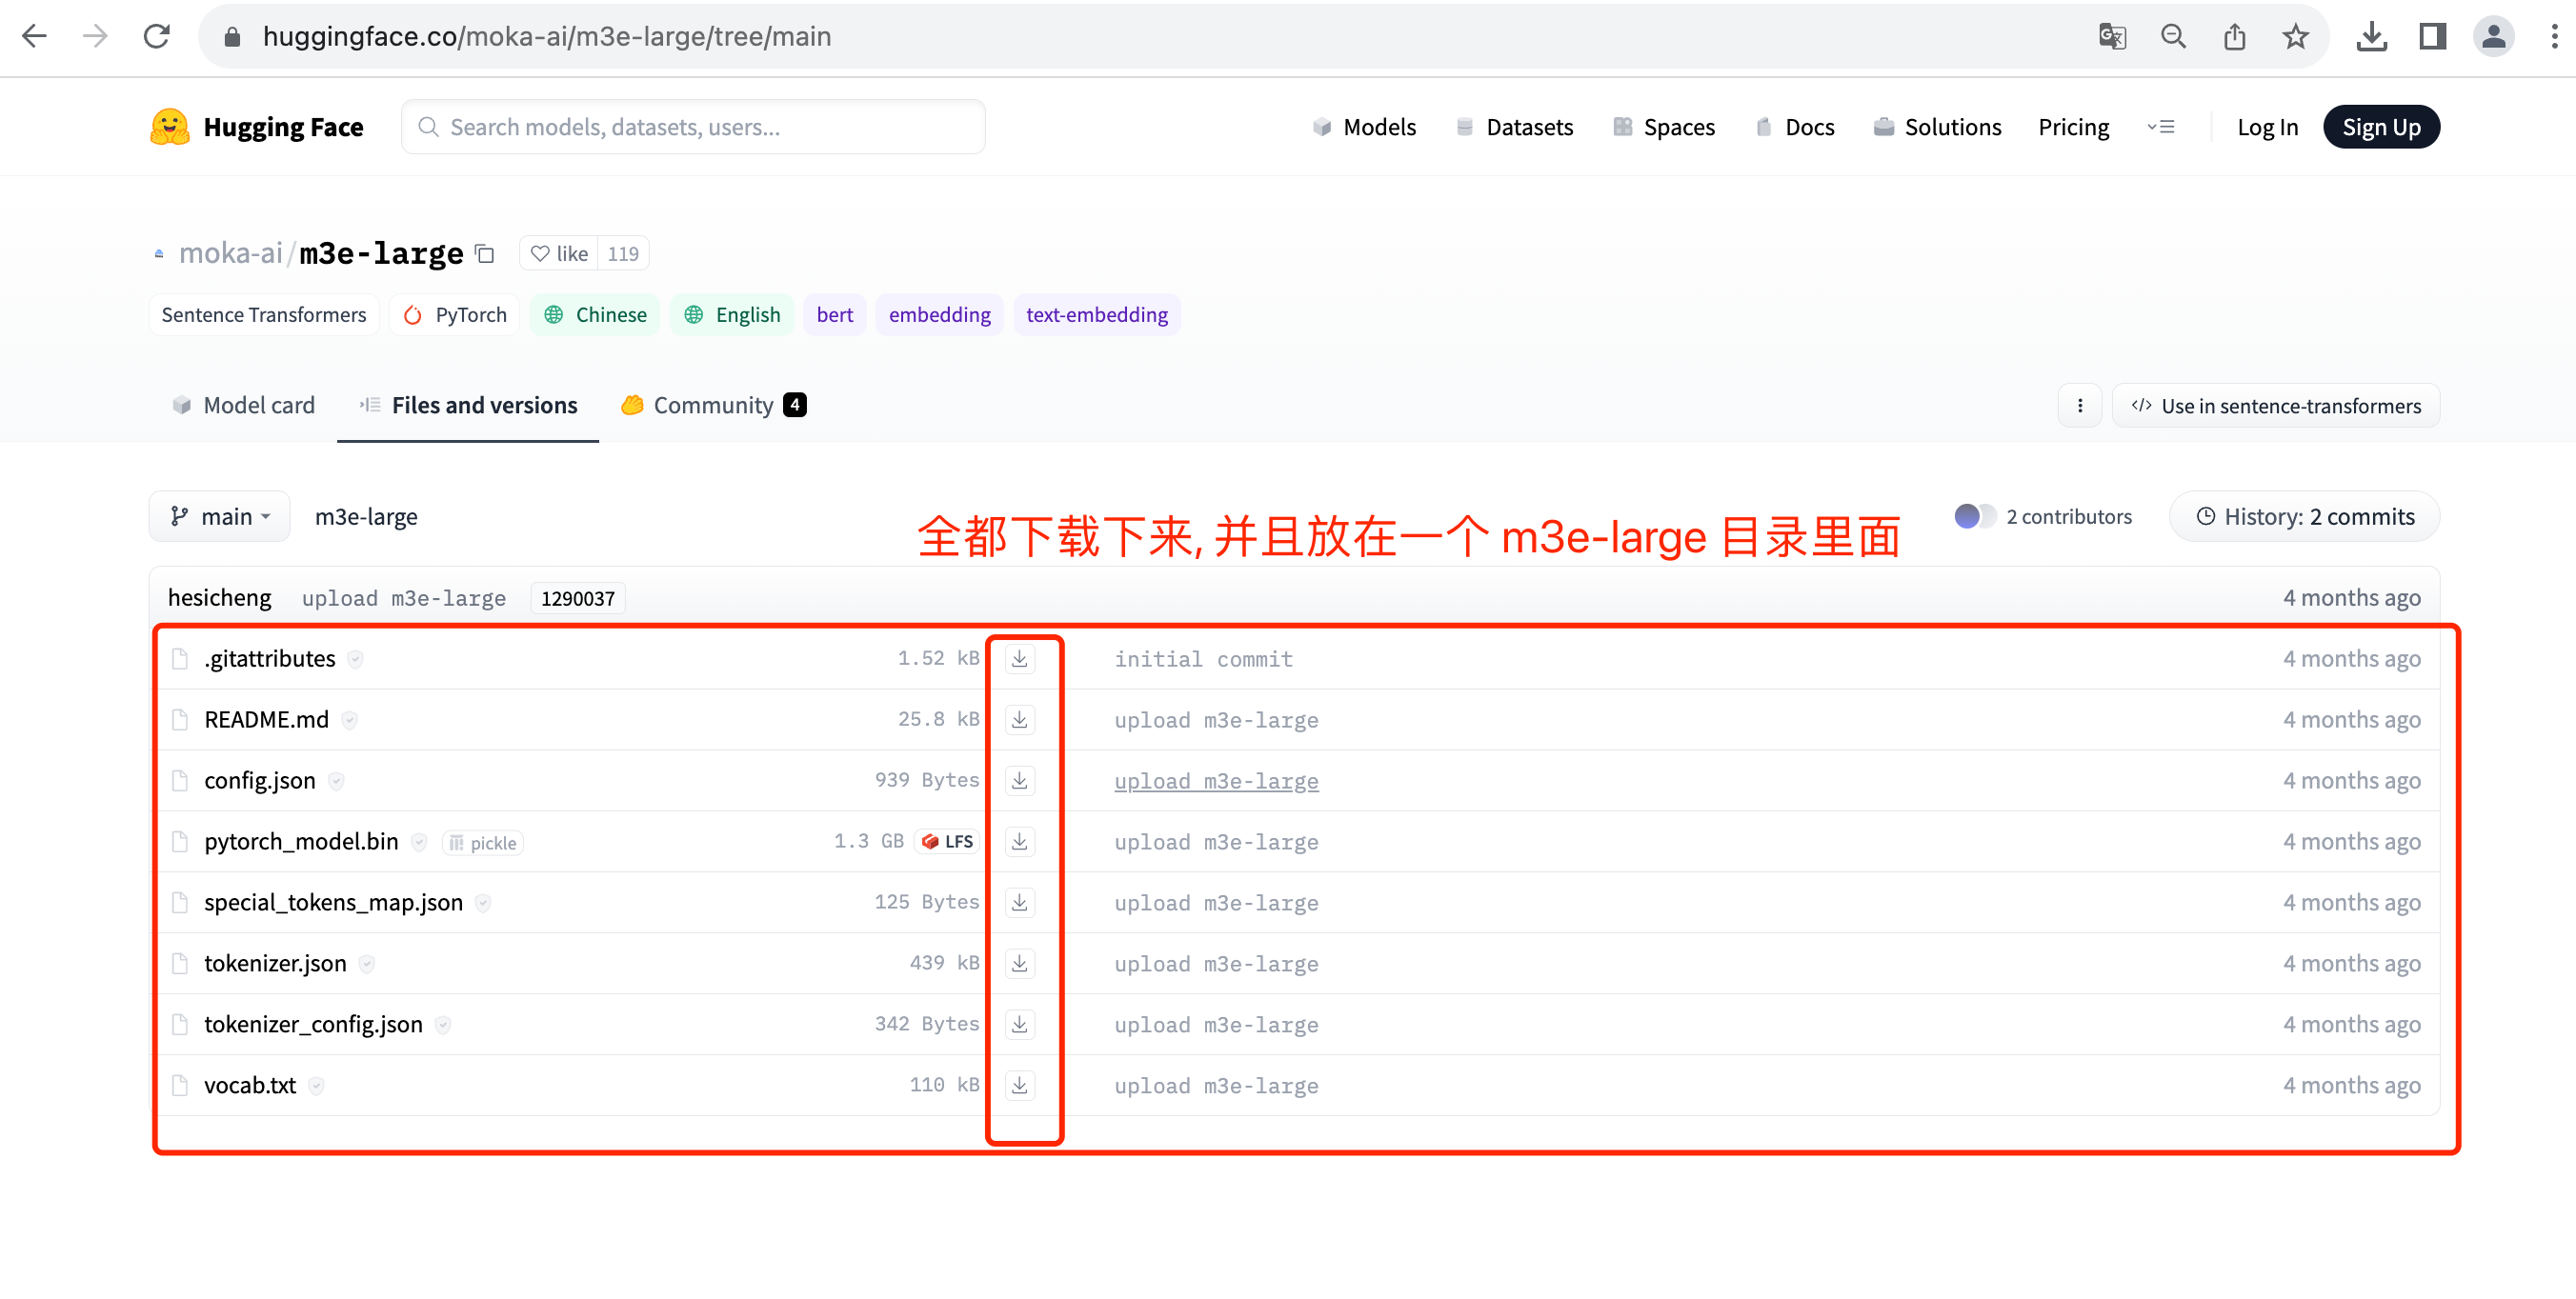The image size is (2576, 1299).
Task: Go to Spaces in top navigation
Action: tap(1664, 127)
